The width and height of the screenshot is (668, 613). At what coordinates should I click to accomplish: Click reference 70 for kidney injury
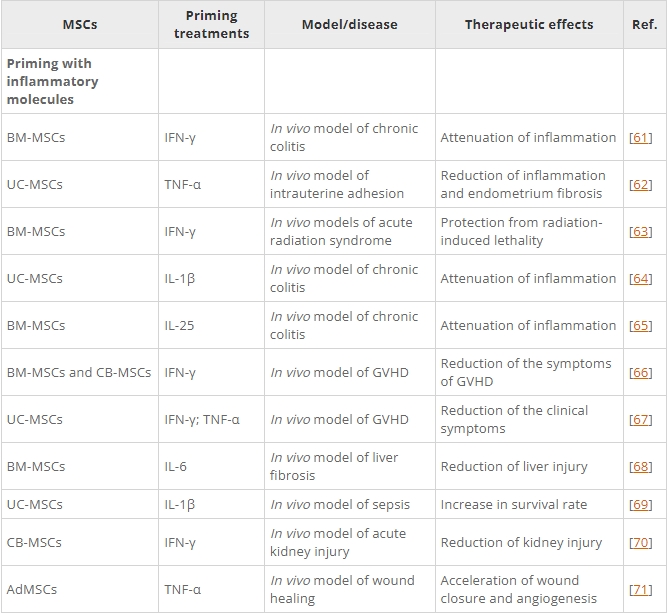point(640,542)
